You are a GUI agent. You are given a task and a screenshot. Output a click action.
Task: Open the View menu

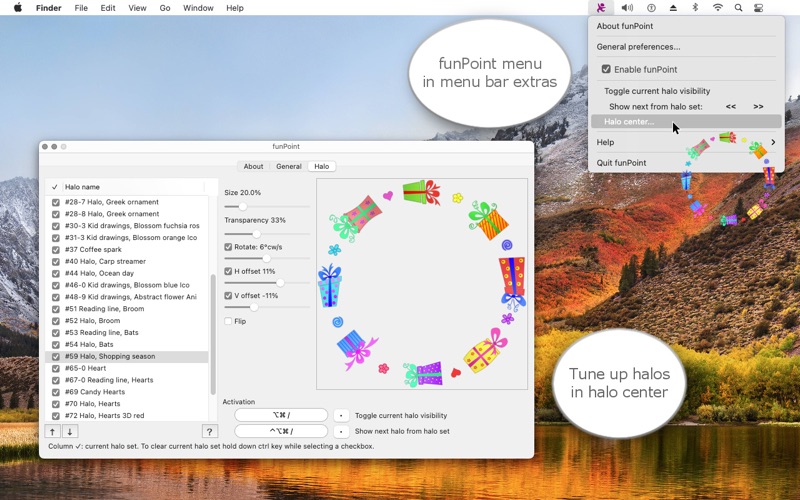tap(137, 8)
